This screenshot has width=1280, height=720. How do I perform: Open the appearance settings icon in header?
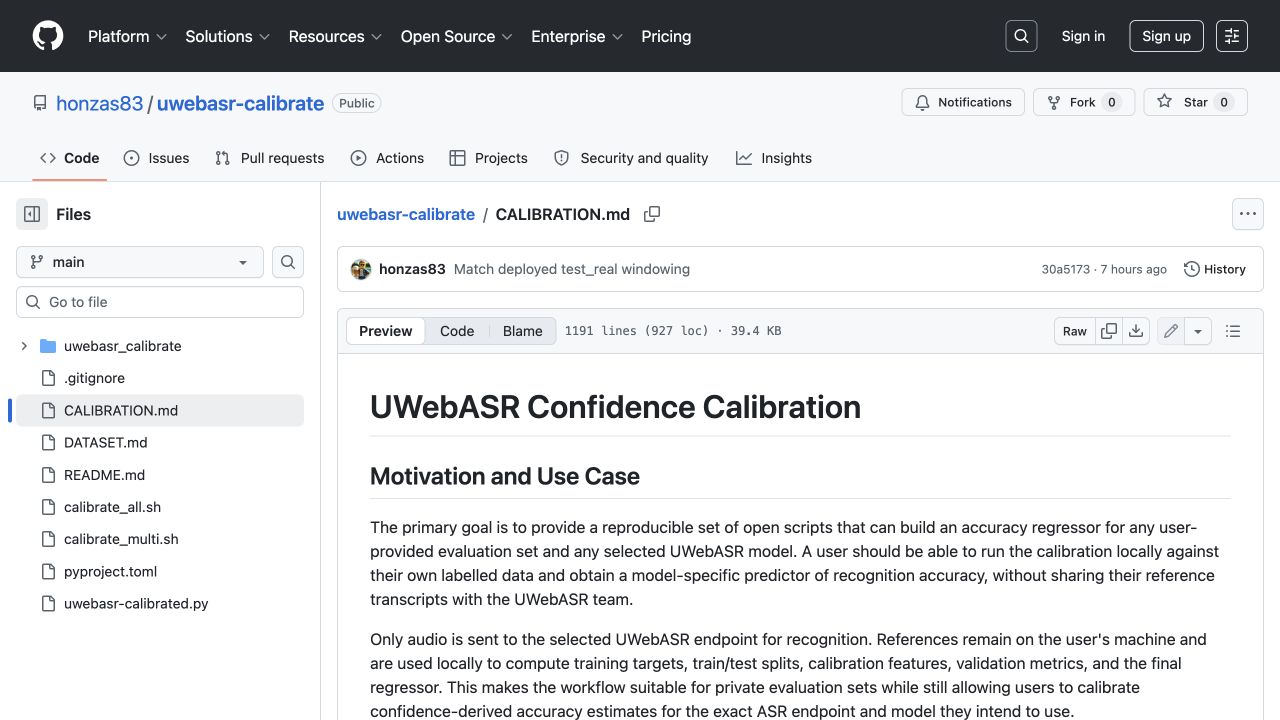(1232, 36)
